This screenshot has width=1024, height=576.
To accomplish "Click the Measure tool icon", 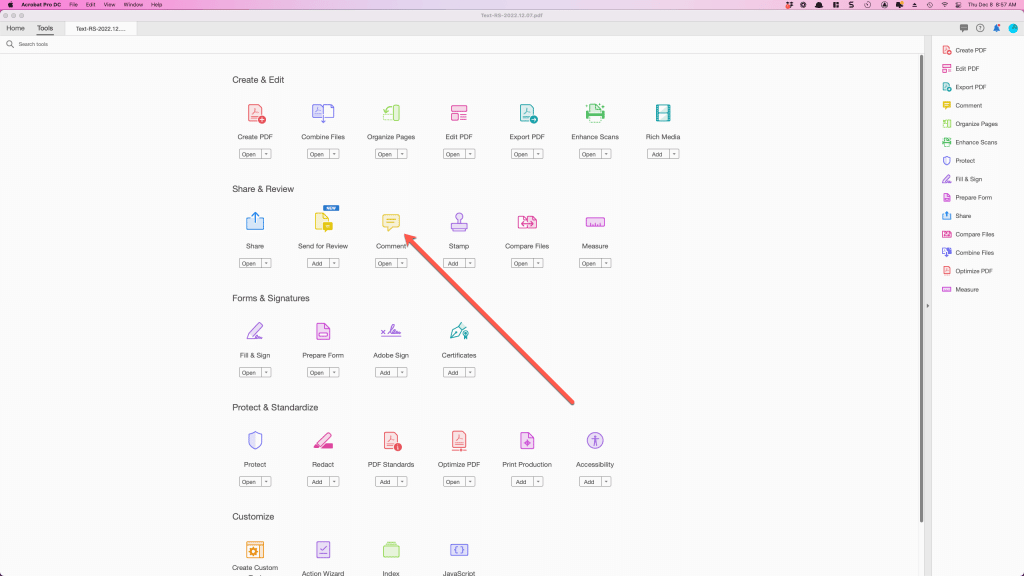I will pos(595,222).
